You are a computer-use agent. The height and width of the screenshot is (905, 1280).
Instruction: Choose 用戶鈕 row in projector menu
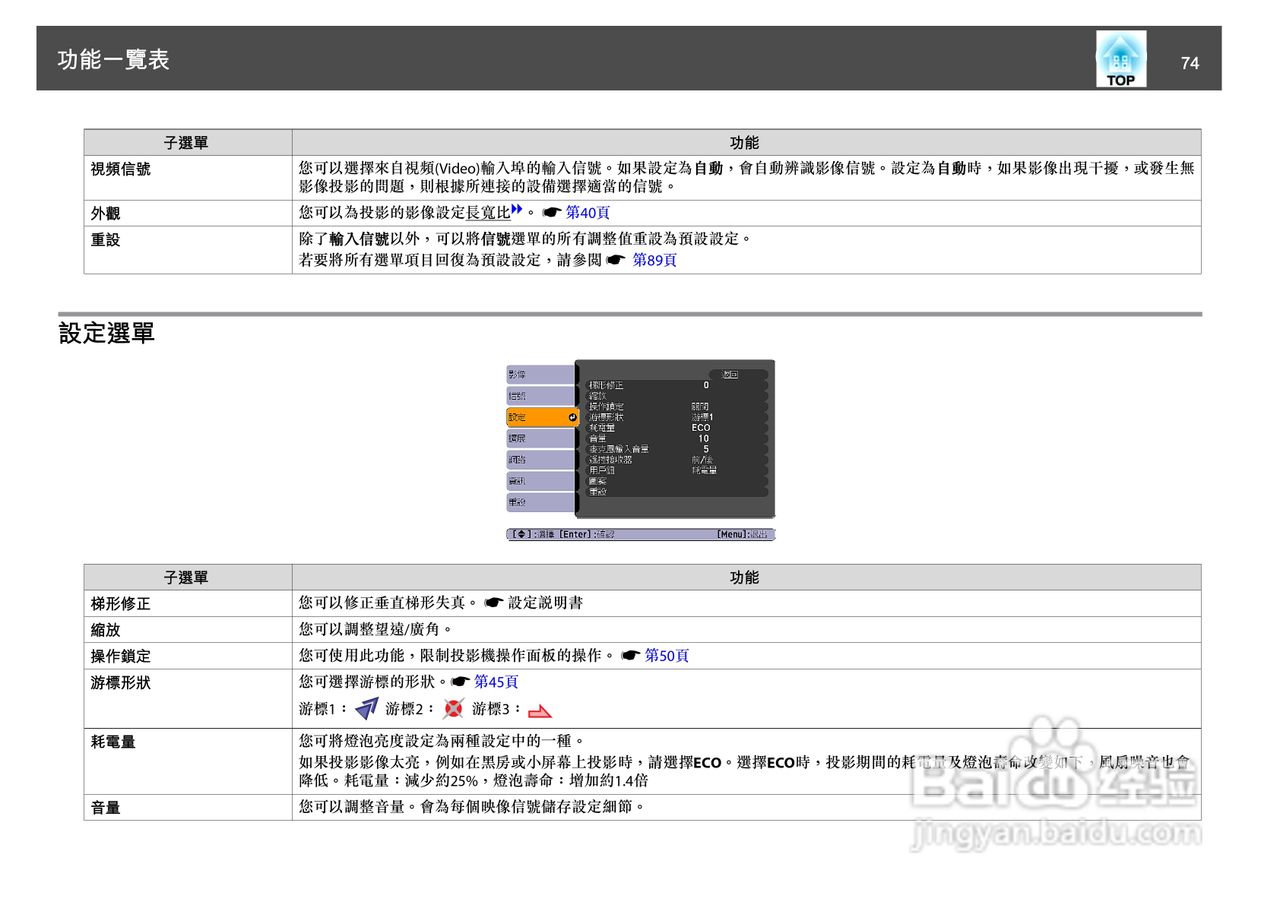click(676, 470)
